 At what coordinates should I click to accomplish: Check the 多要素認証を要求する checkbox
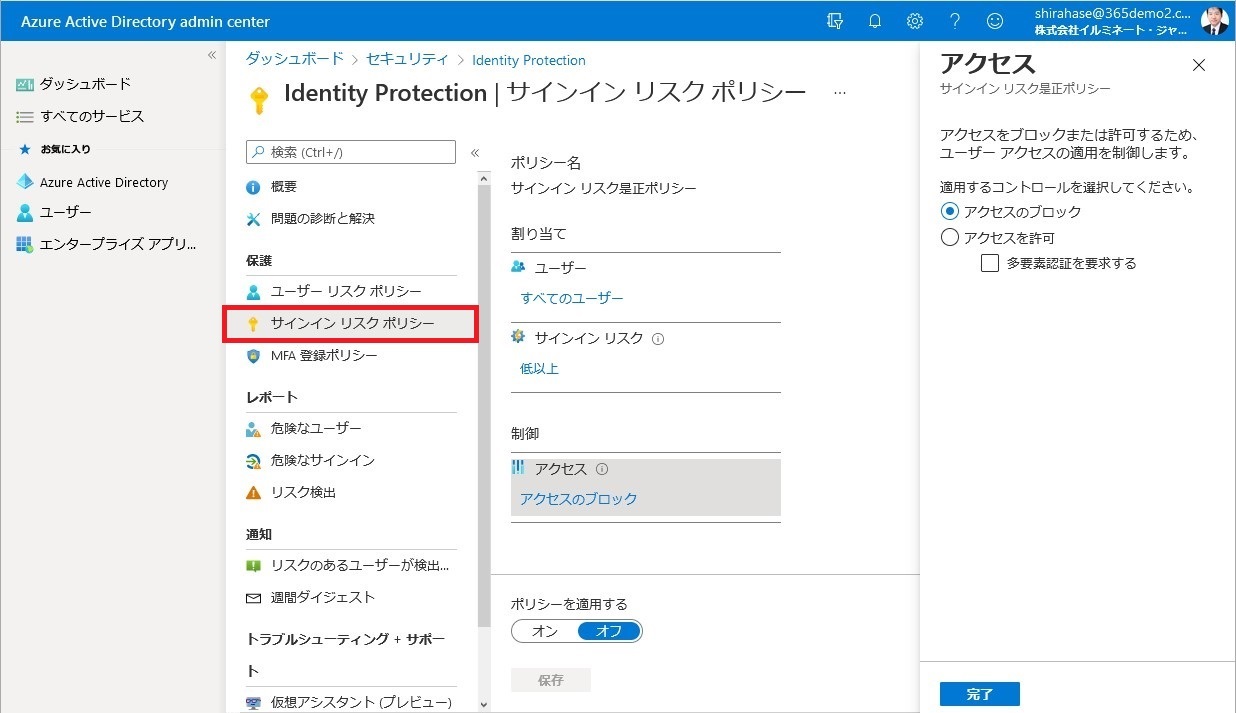coord(990,264)
